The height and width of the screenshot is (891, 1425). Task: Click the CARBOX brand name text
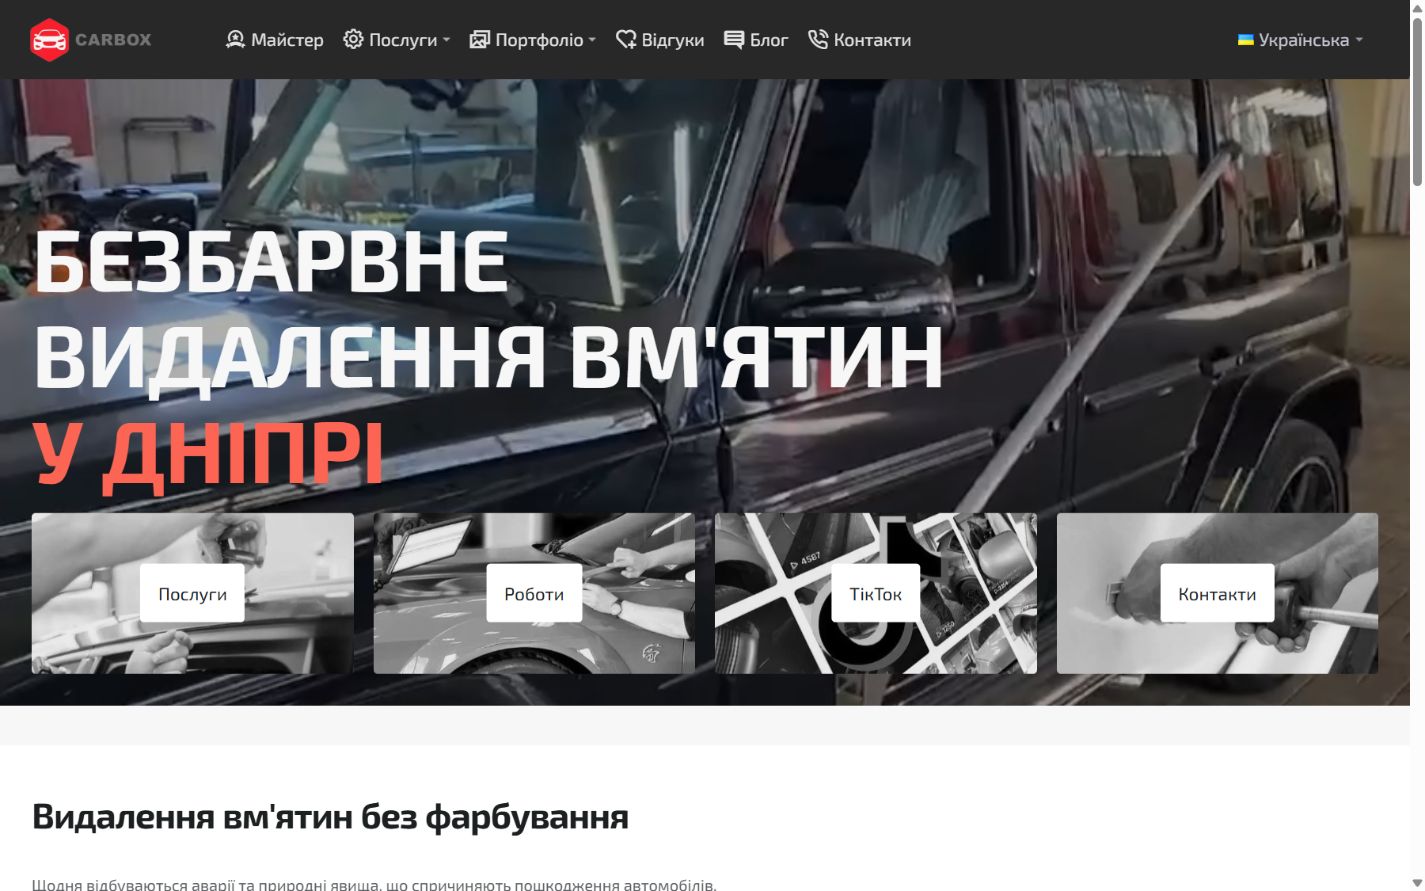[114, 40]
